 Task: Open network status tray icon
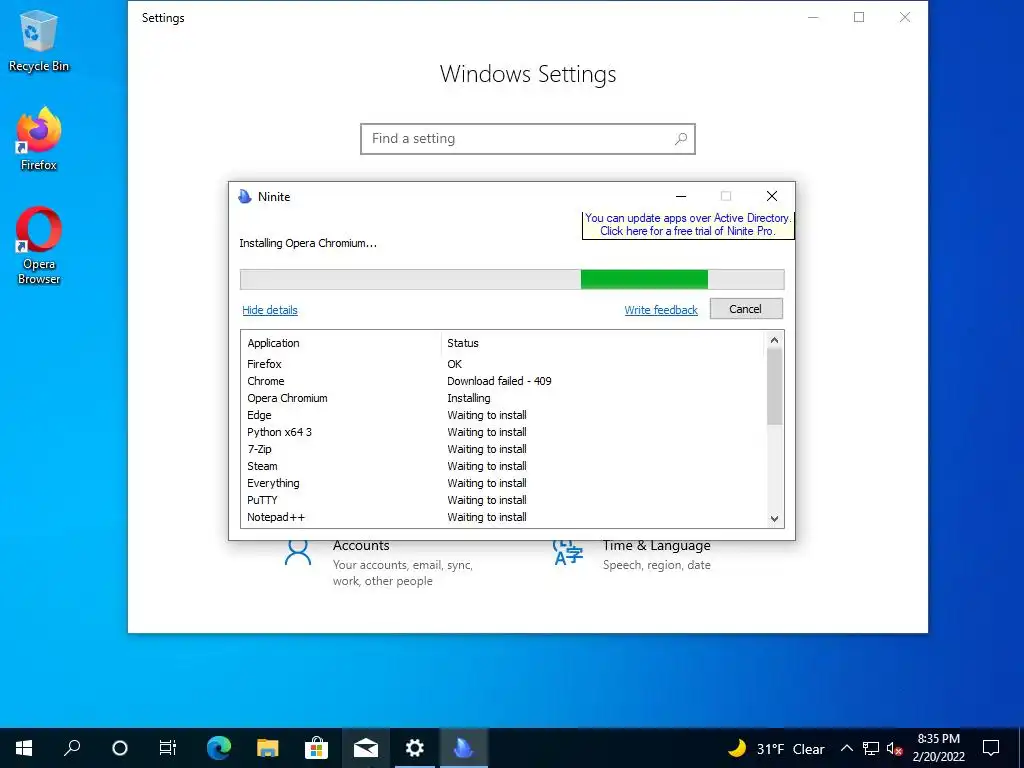871,748
